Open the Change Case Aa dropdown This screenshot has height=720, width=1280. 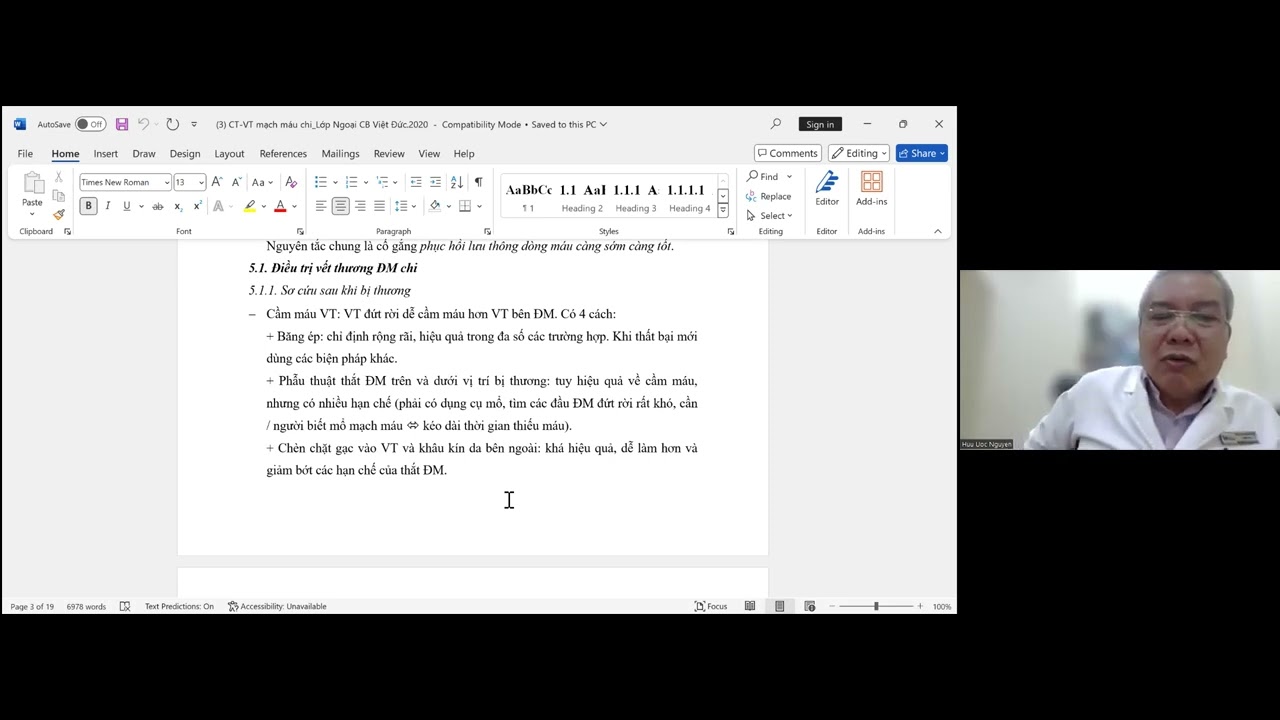[262, 182]
